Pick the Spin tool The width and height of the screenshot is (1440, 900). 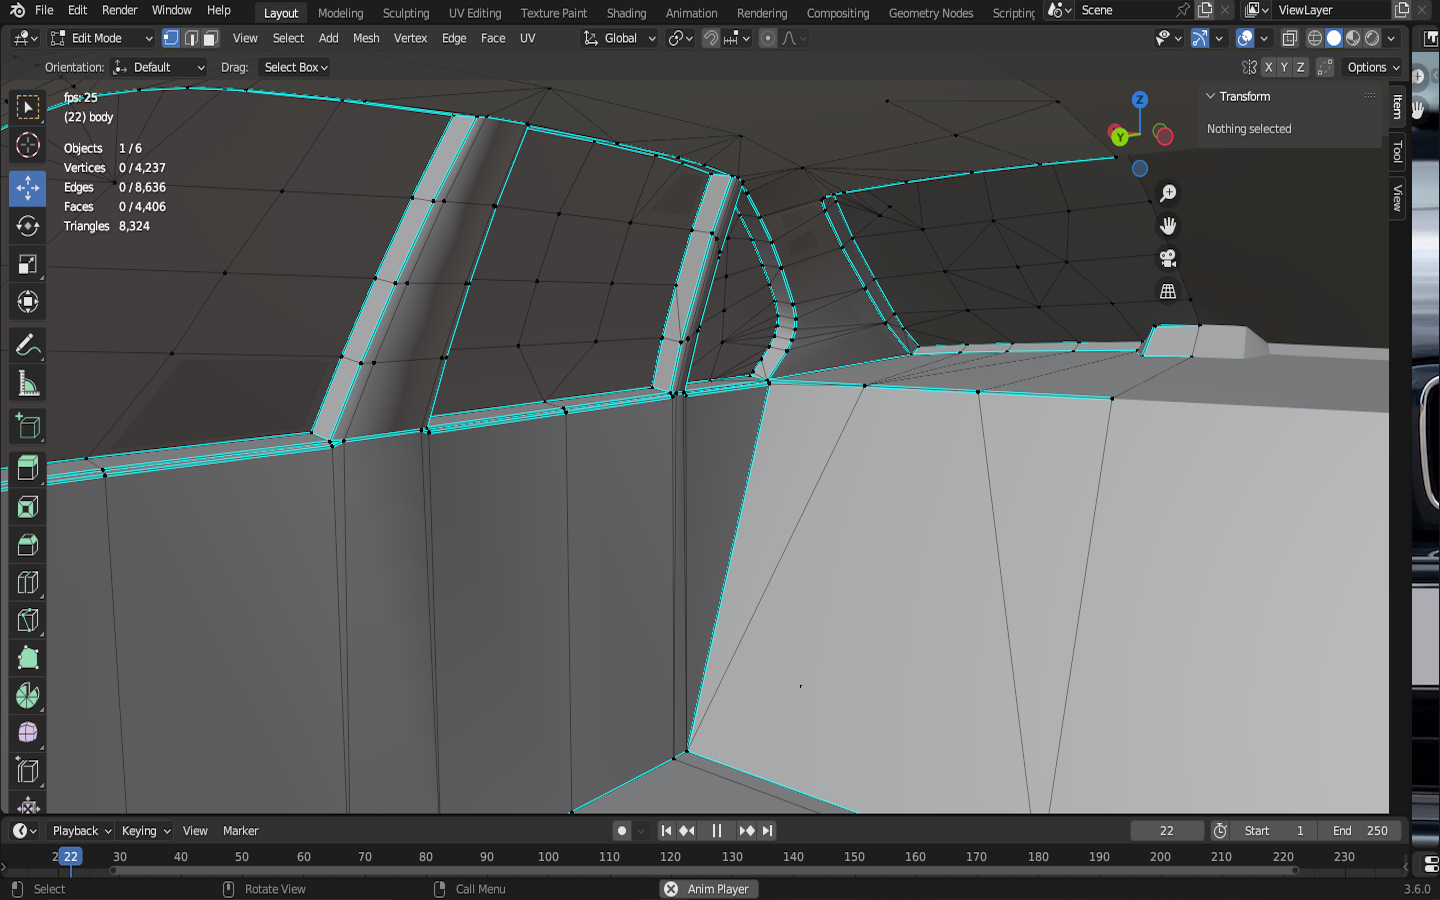(28, 697)
